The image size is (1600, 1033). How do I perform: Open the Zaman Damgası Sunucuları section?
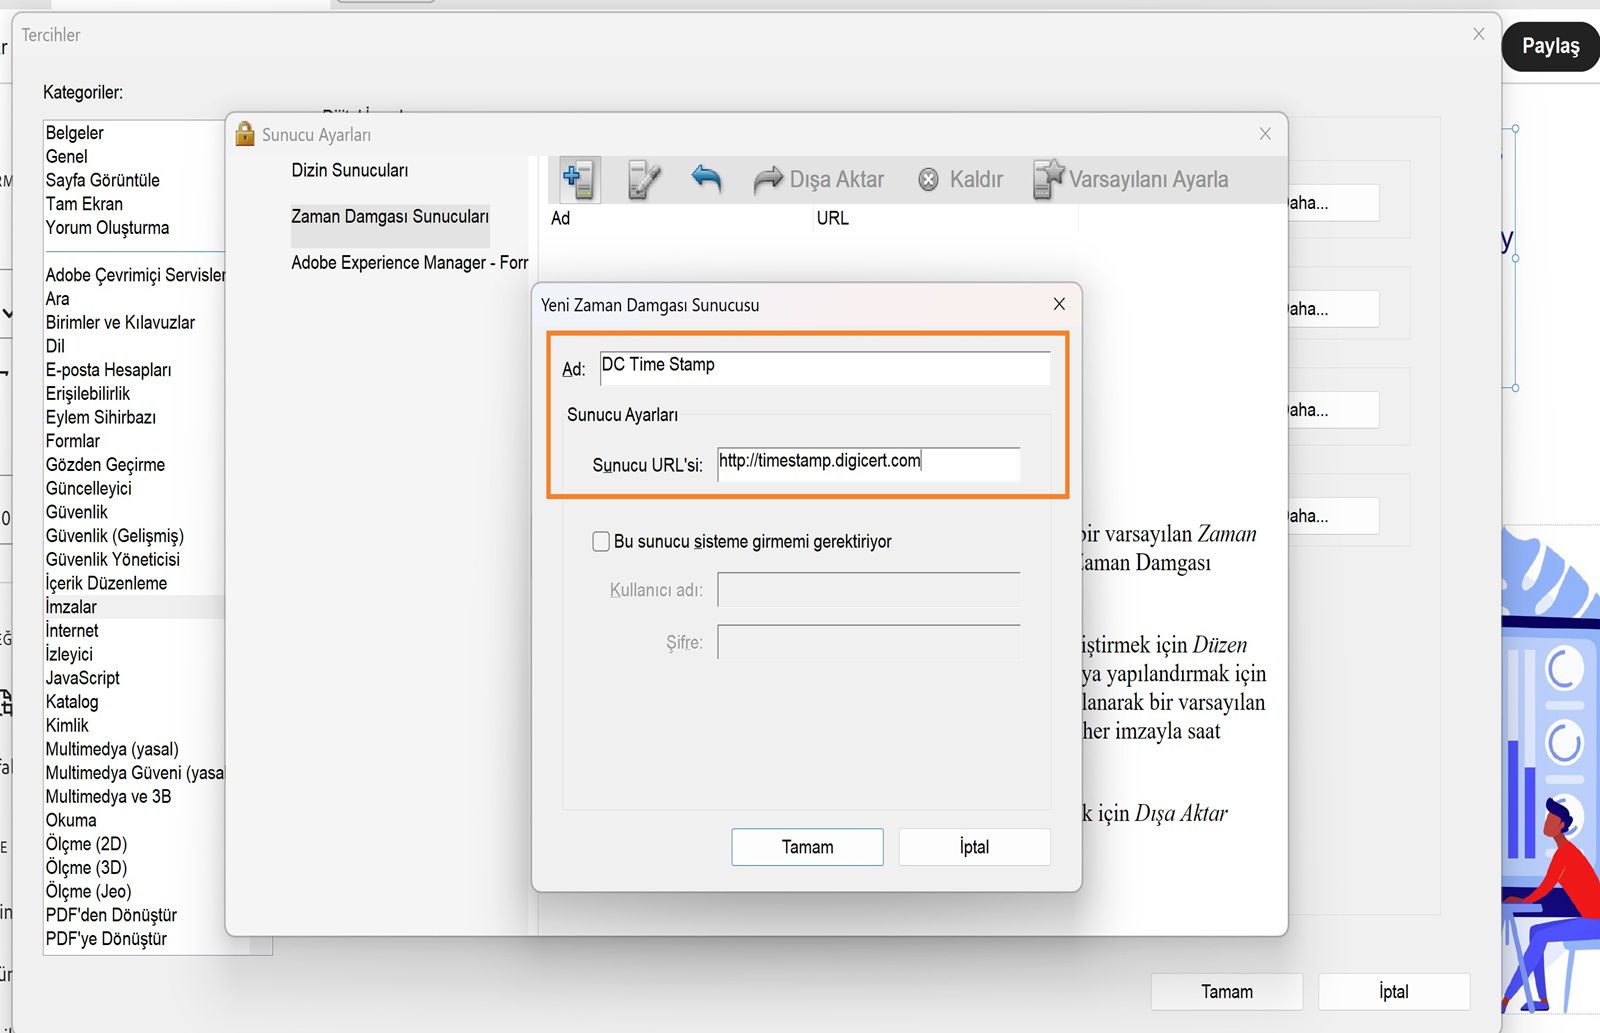[389, 218]
